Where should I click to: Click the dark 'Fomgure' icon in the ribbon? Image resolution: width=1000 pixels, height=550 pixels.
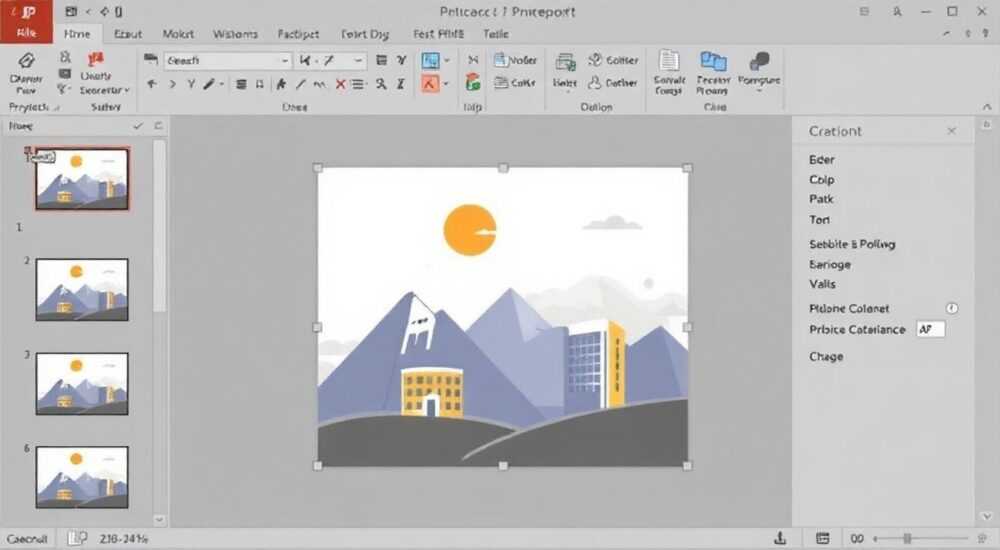click(x=759, y=70)
